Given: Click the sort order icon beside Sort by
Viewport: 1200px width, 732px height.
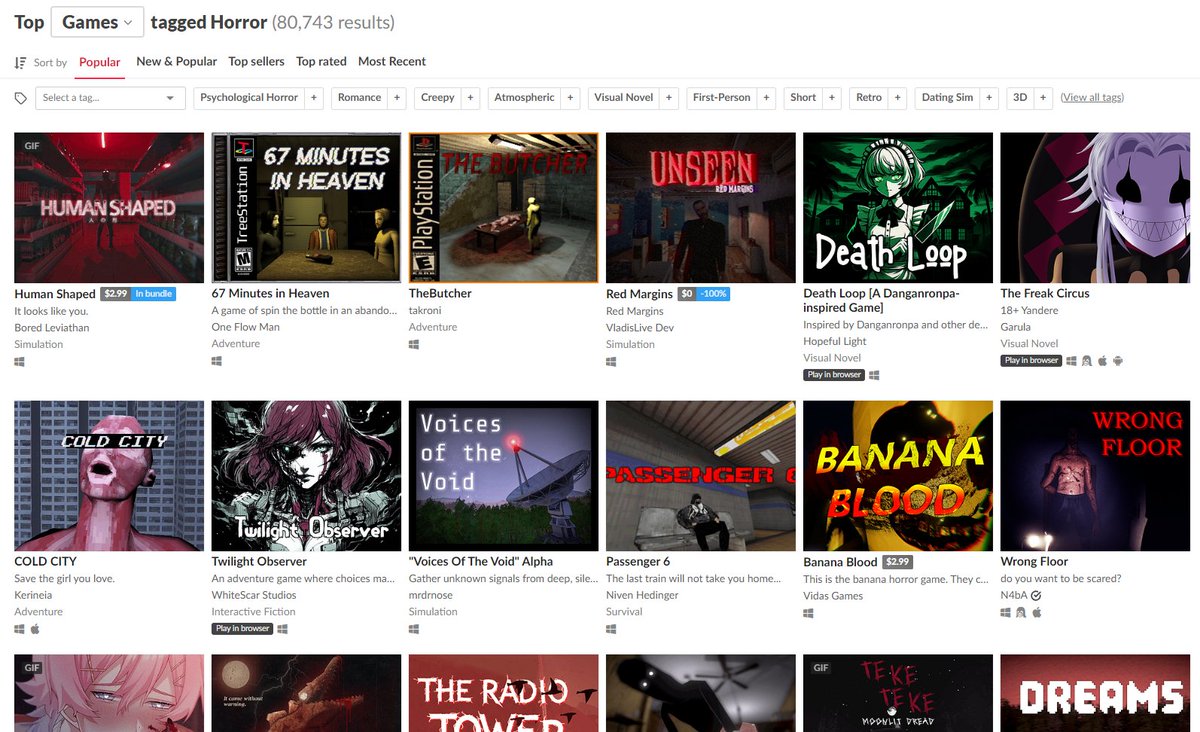Looking at the screenshot, I should [20, 63].
